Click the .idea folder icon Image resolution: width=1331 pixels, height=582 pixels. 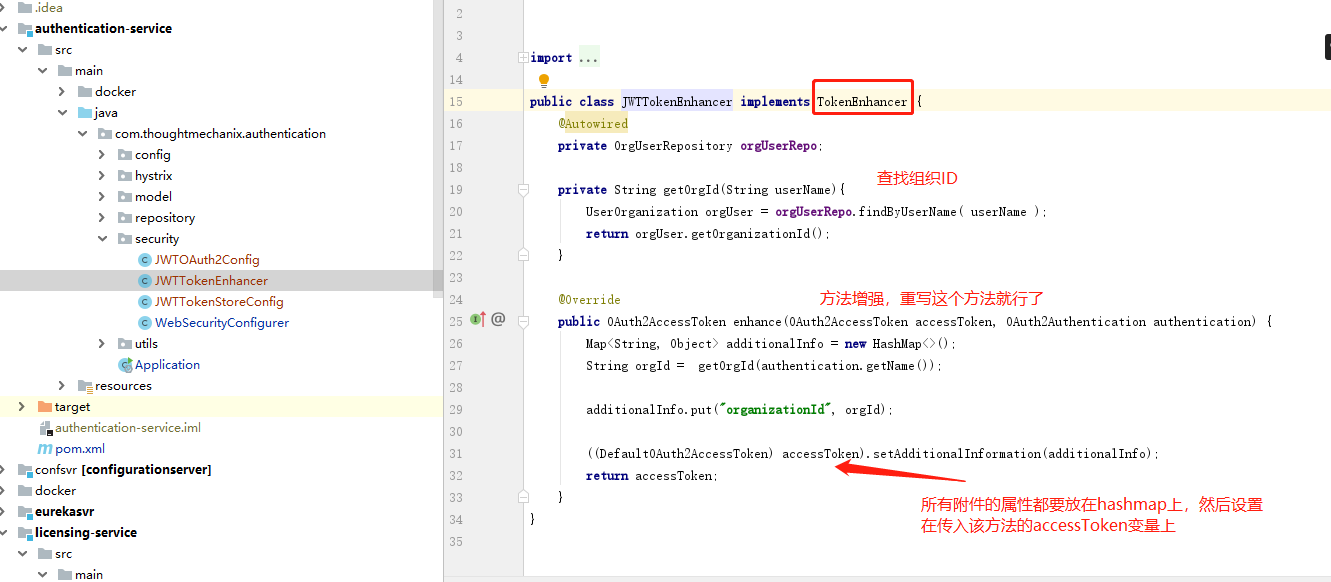point(25,7)
